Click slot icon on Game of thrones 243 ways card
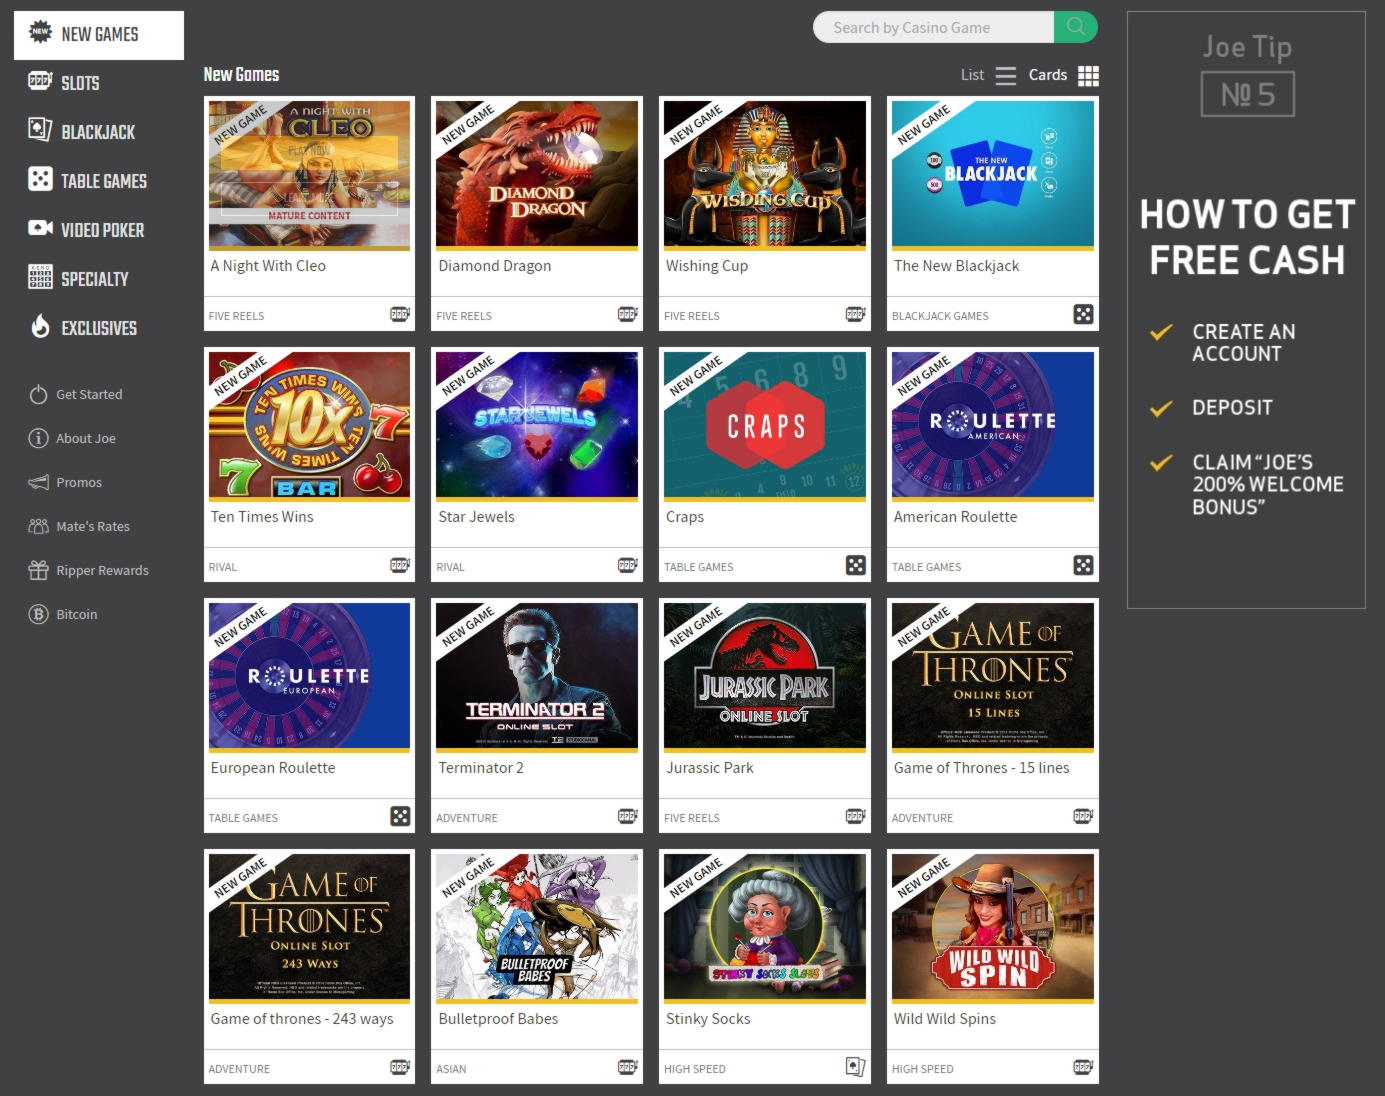The image size is (1385, 1096). (x=400, y=1067)
